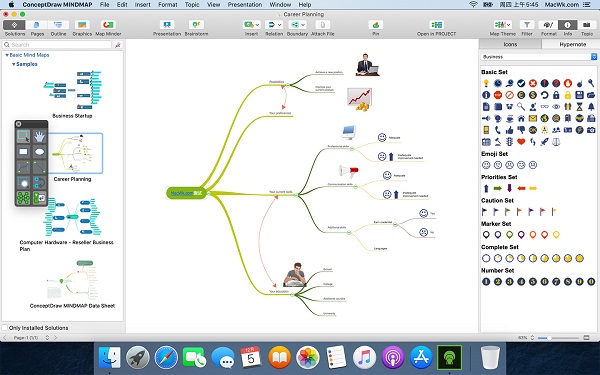Image resolution: width=600 pixels, height=375 pixels.
Task: Pick the yellow envelope icon in Basic Set
Action: (x=533, y=118)
